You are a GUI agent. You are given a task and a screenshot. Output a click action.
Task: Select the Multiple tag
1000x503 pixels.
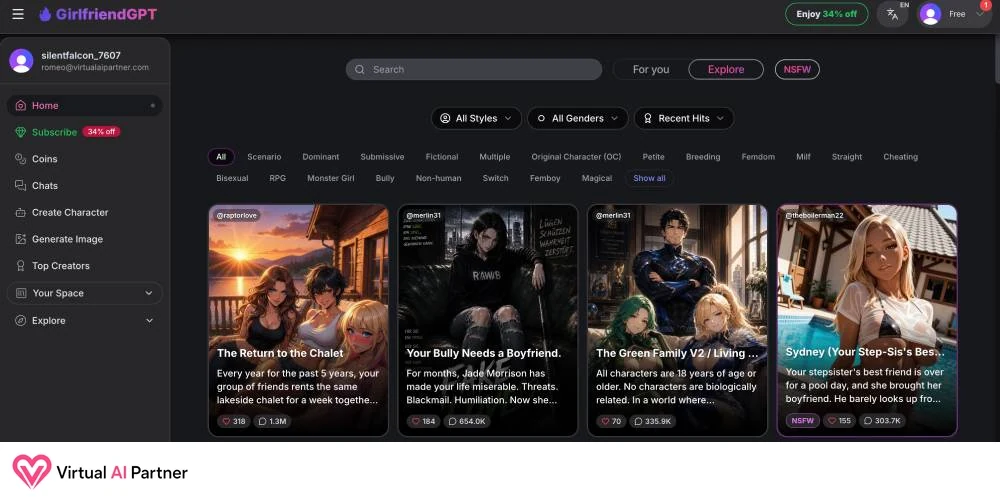(494, 157)
